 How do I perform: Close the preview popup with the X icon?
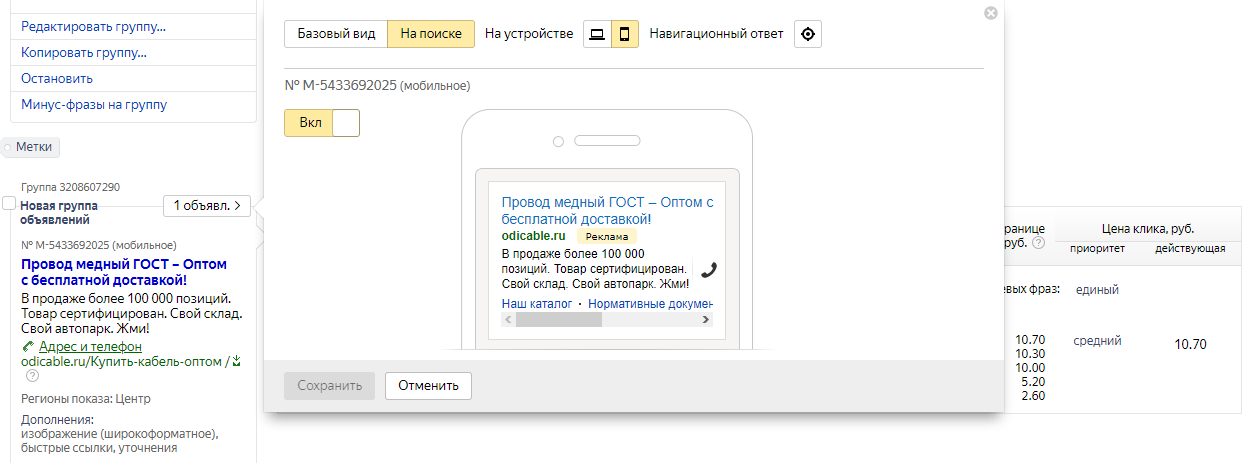(991, 13)
